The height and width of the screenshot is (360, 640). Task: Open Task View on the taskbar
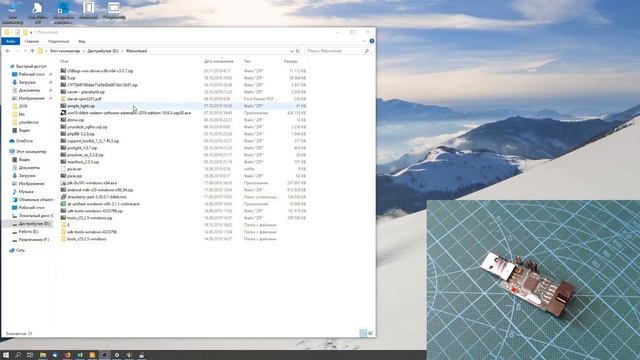pyautogui.click(x=30, y=355)
